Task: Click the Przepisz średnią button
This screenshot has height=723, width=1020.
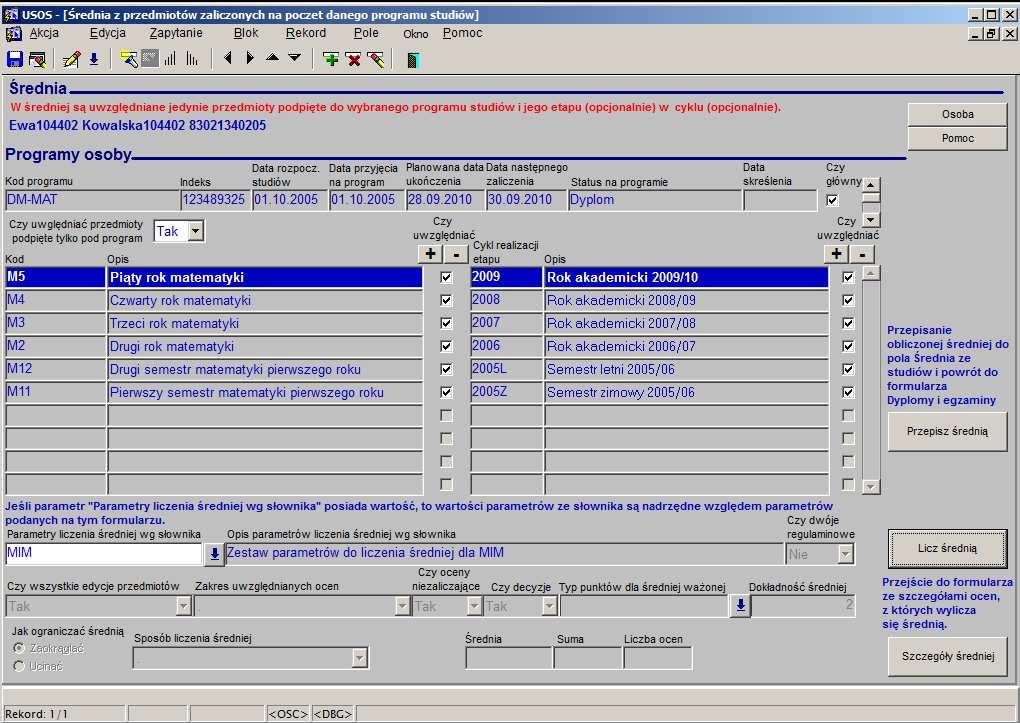Action: 947,431
